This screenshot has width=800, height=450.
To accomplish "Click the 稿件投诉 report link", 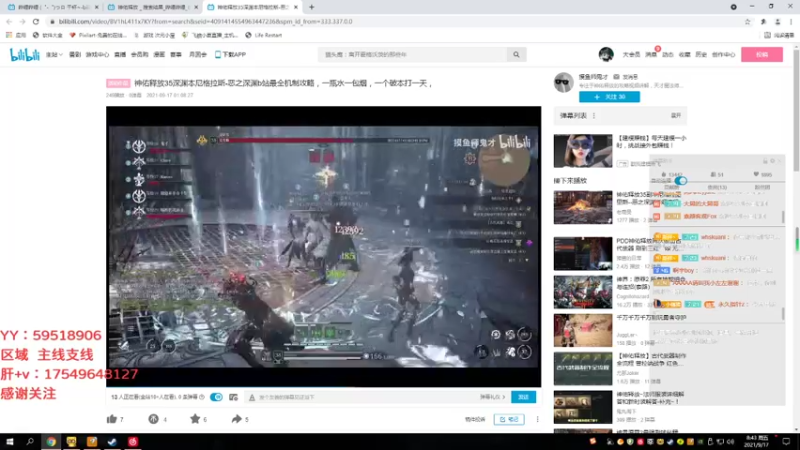I will click(x=474, y=419).
